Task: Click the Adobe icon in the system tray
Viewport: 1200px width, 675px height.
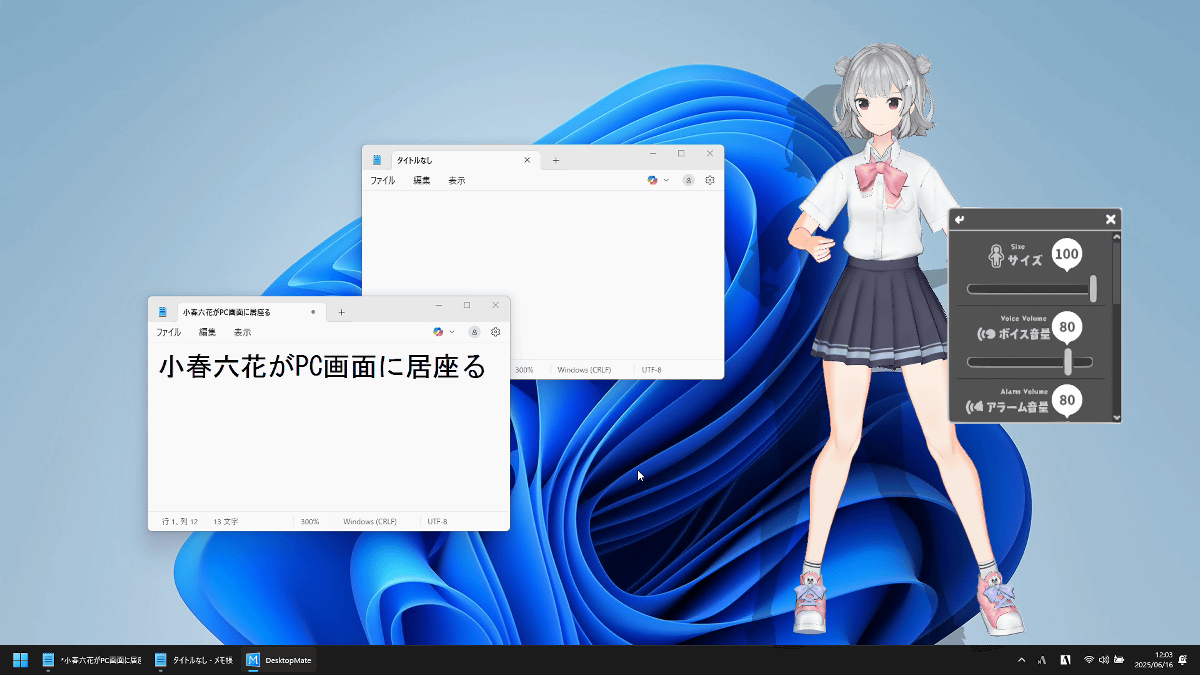Action: pos(1066,660)
